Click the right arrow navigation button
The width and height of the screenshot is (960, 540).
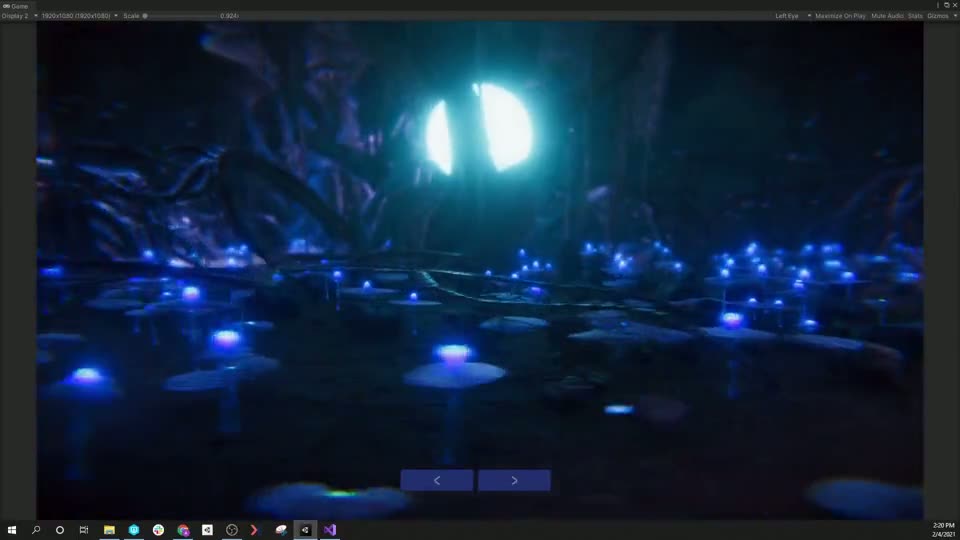514,481
